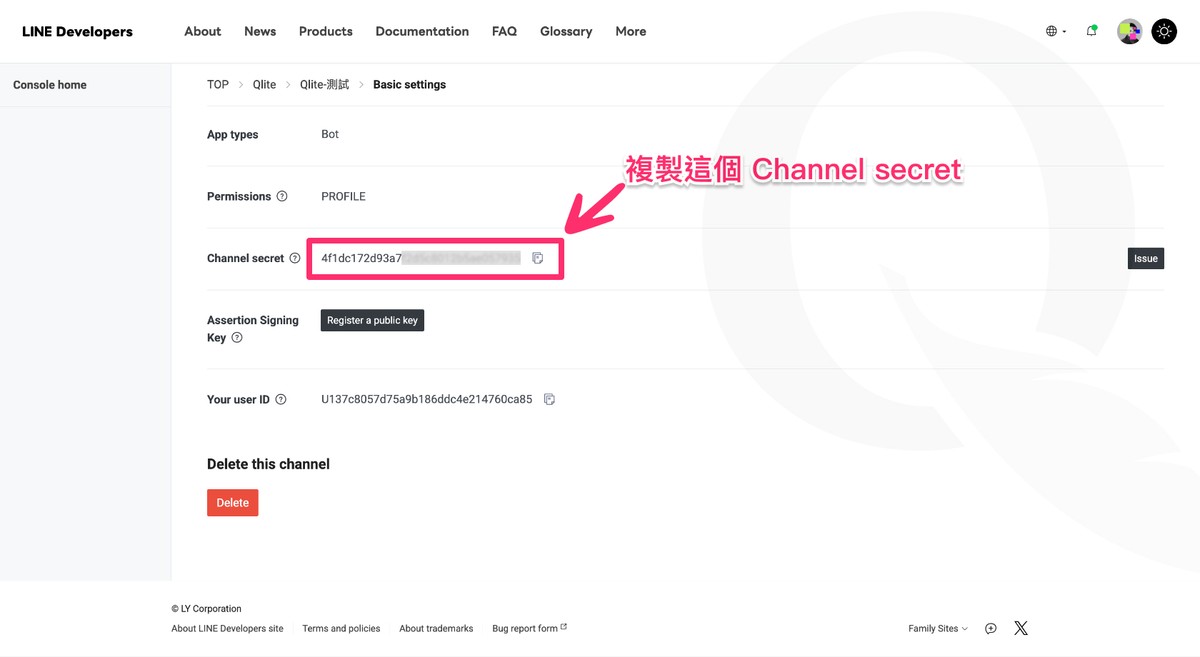Select the user ID text U137c8057d75a9b186ddc4e214760ca85
The height and width of the screenshot is (657, 1200).
pyautogui.click(x=427, y=399)
